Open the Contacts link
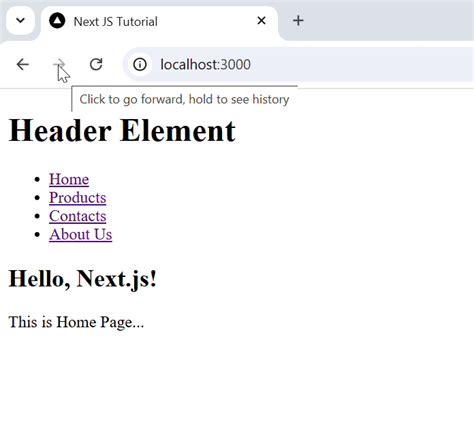Viewport: 474px width, 445px height. 78,216
